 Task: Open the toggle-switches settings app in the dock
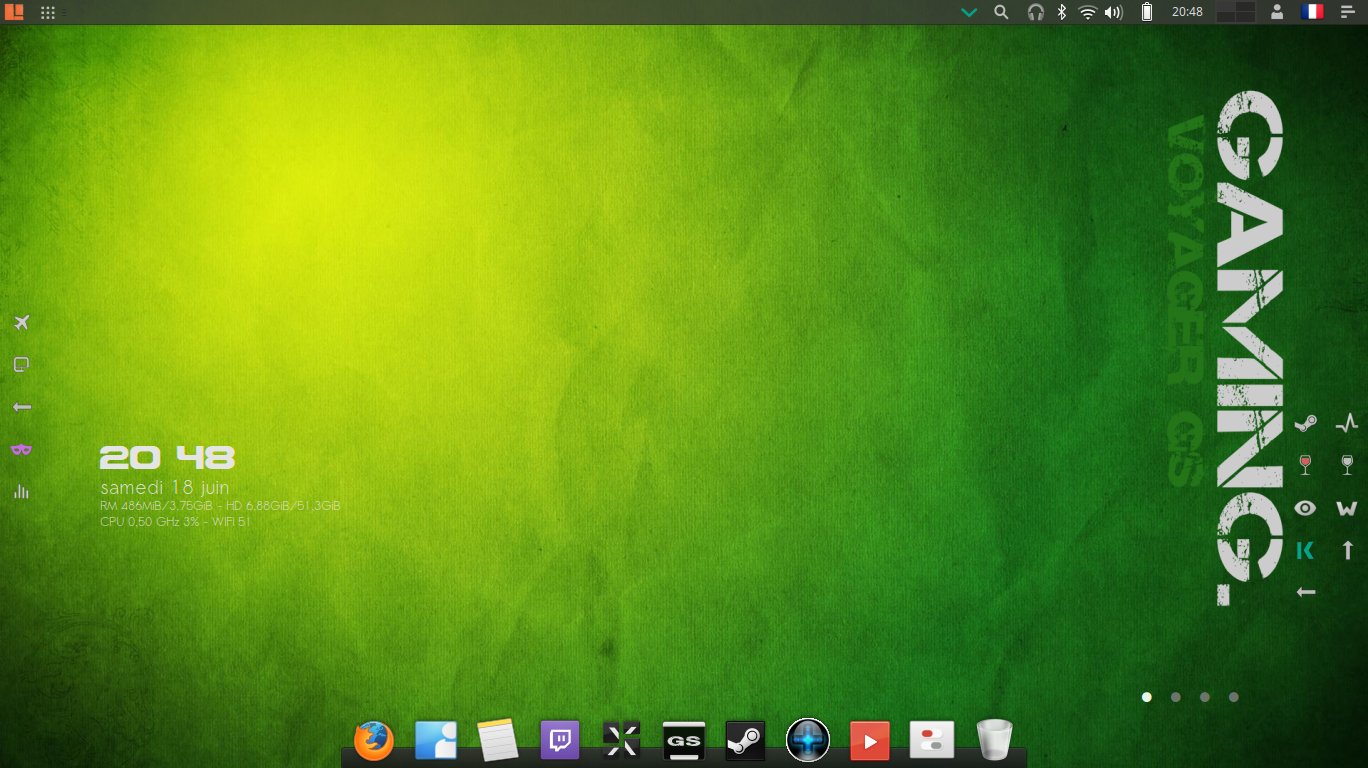[932, 741]
